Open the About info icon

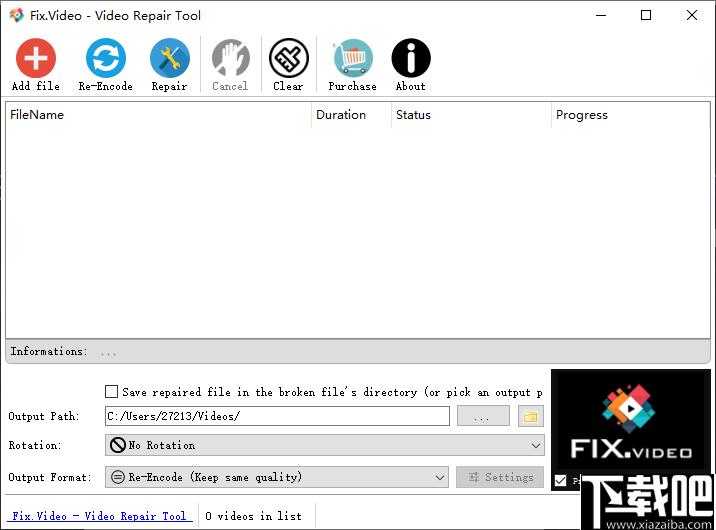pos(411,58)
